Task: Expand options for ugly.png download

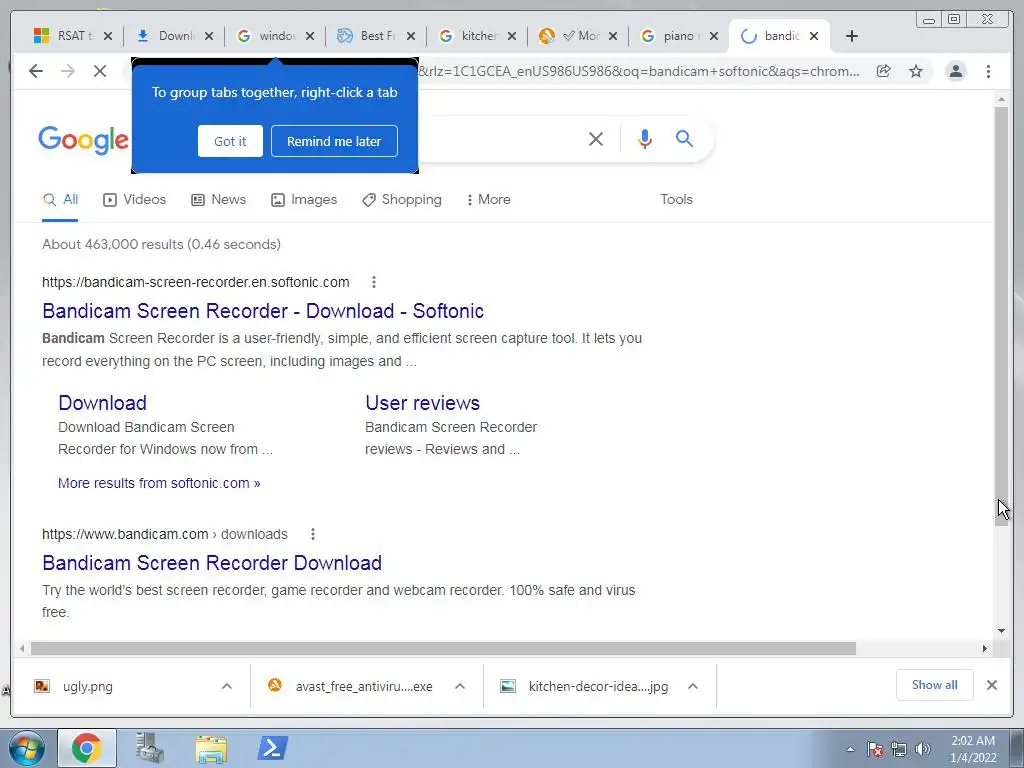Action: [x=227, y=686]
